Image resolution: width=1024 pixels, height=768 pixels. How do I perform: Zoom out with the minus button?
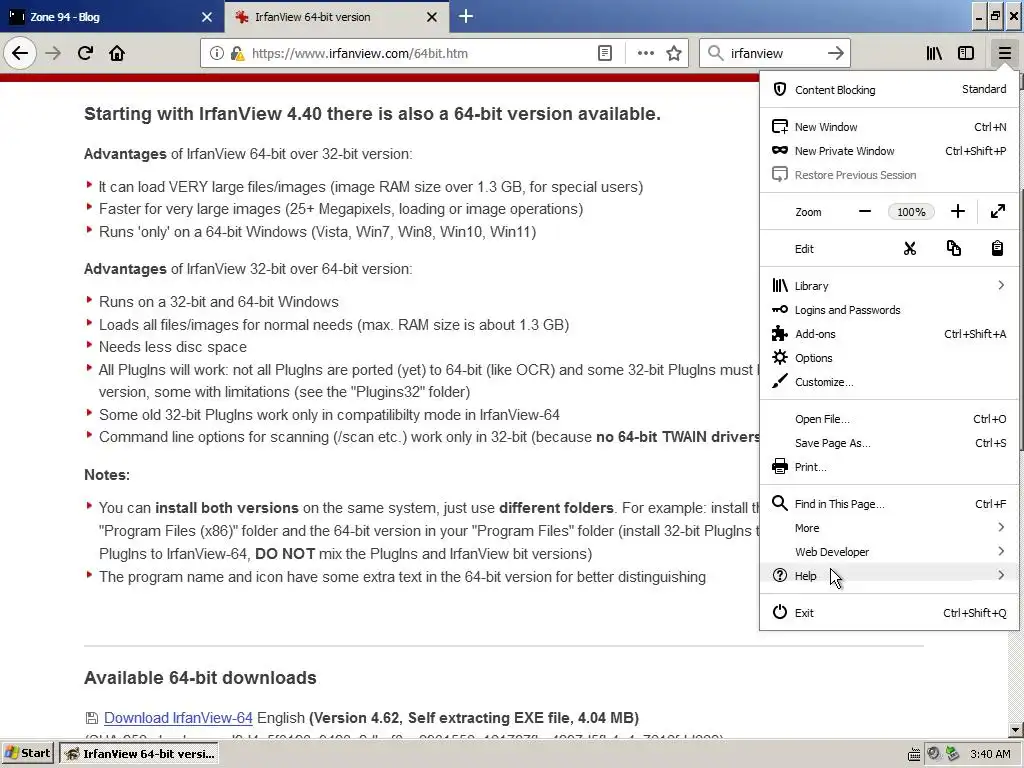point(865,212)
